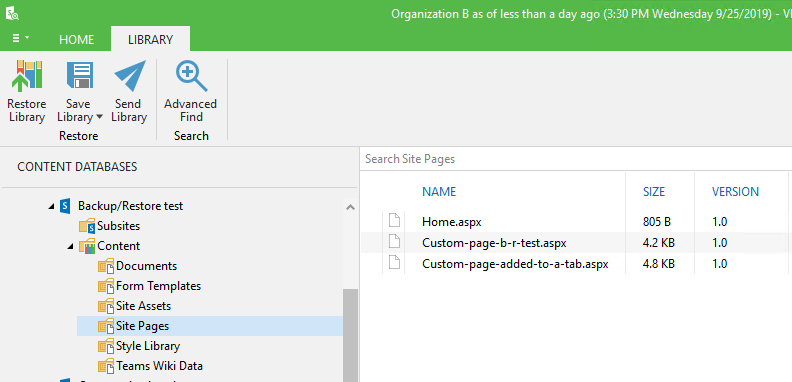Sort by the SIZE column header
This screenshot has width=792, height=382.
tap(654, 192)
